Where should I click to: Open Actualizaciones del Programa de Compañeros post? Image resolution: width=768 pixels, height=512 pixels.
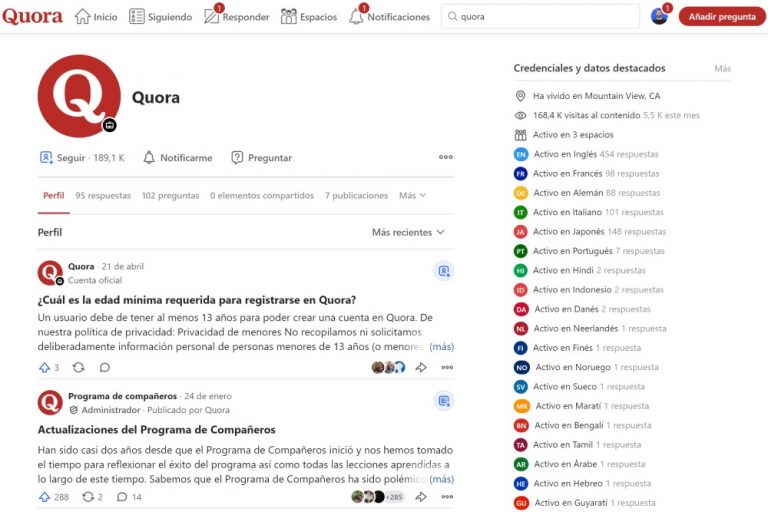[x=157, y=430]
